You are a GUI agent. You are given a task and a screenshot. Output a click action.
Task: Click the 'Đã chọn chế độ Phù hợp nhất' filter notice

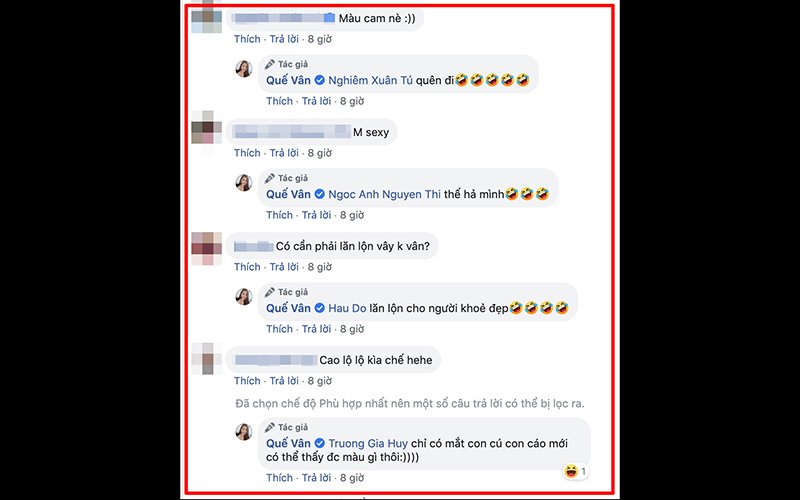[410, 404]
